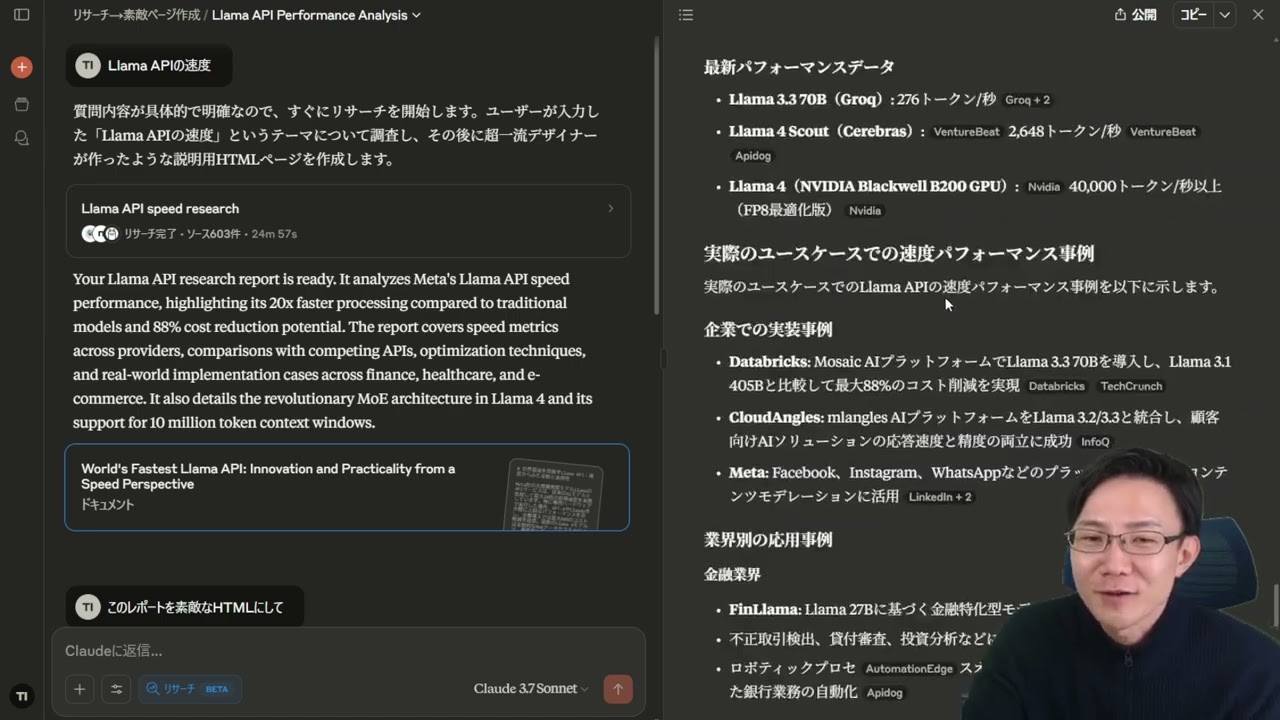
Task: Click the chat panel vertical scrollbar
Action: click(657, 175)
